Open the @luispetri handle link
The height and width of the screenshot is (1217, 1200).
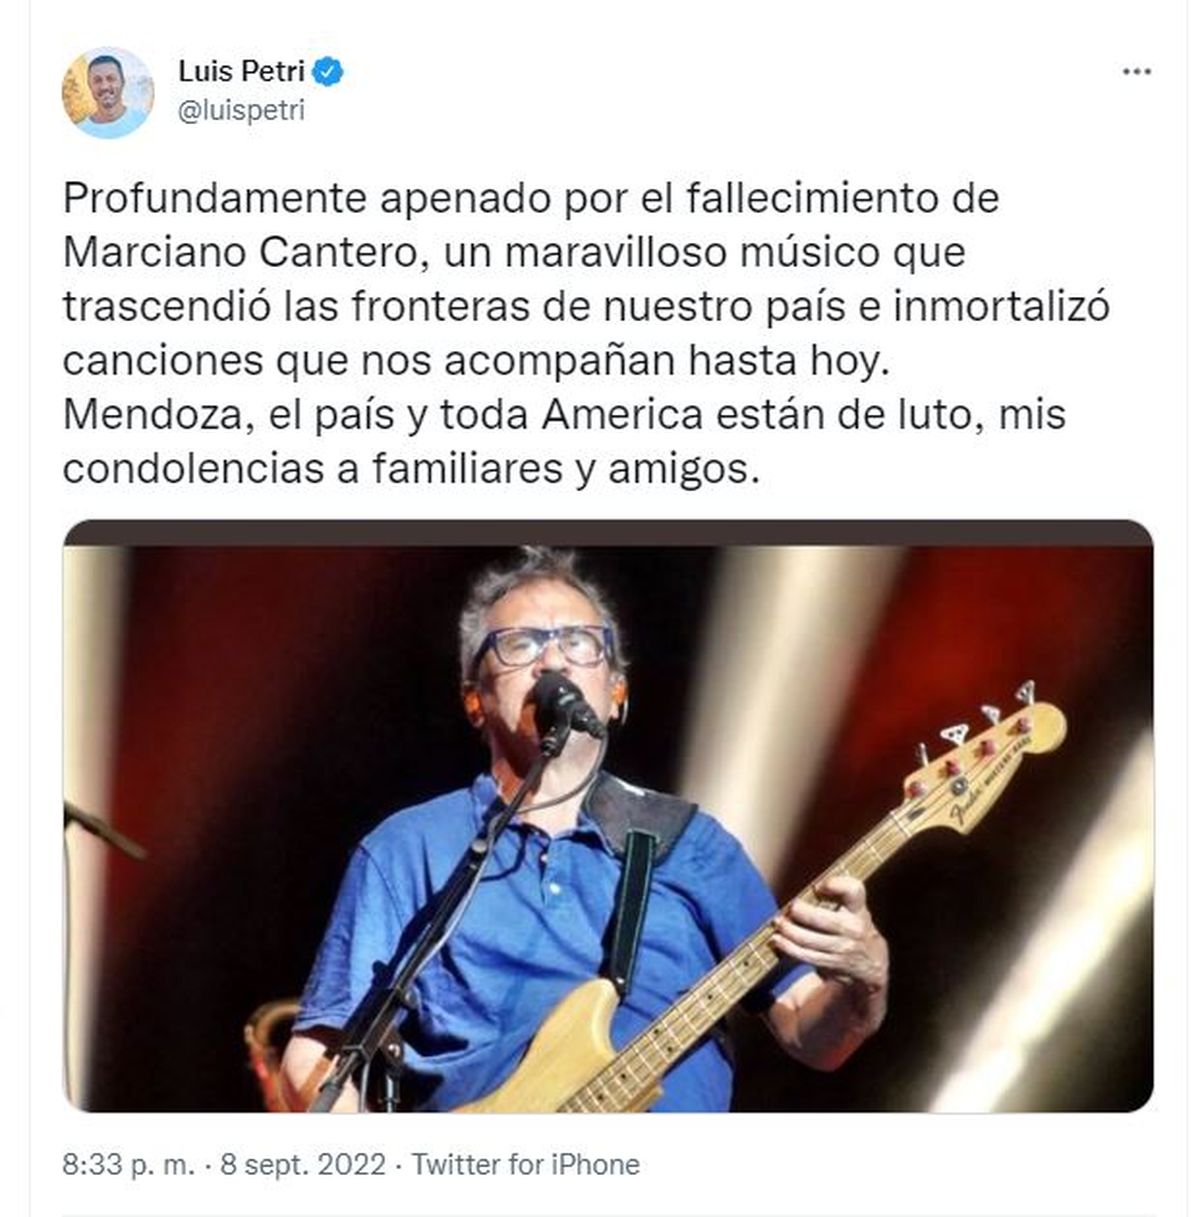[241, 111]
